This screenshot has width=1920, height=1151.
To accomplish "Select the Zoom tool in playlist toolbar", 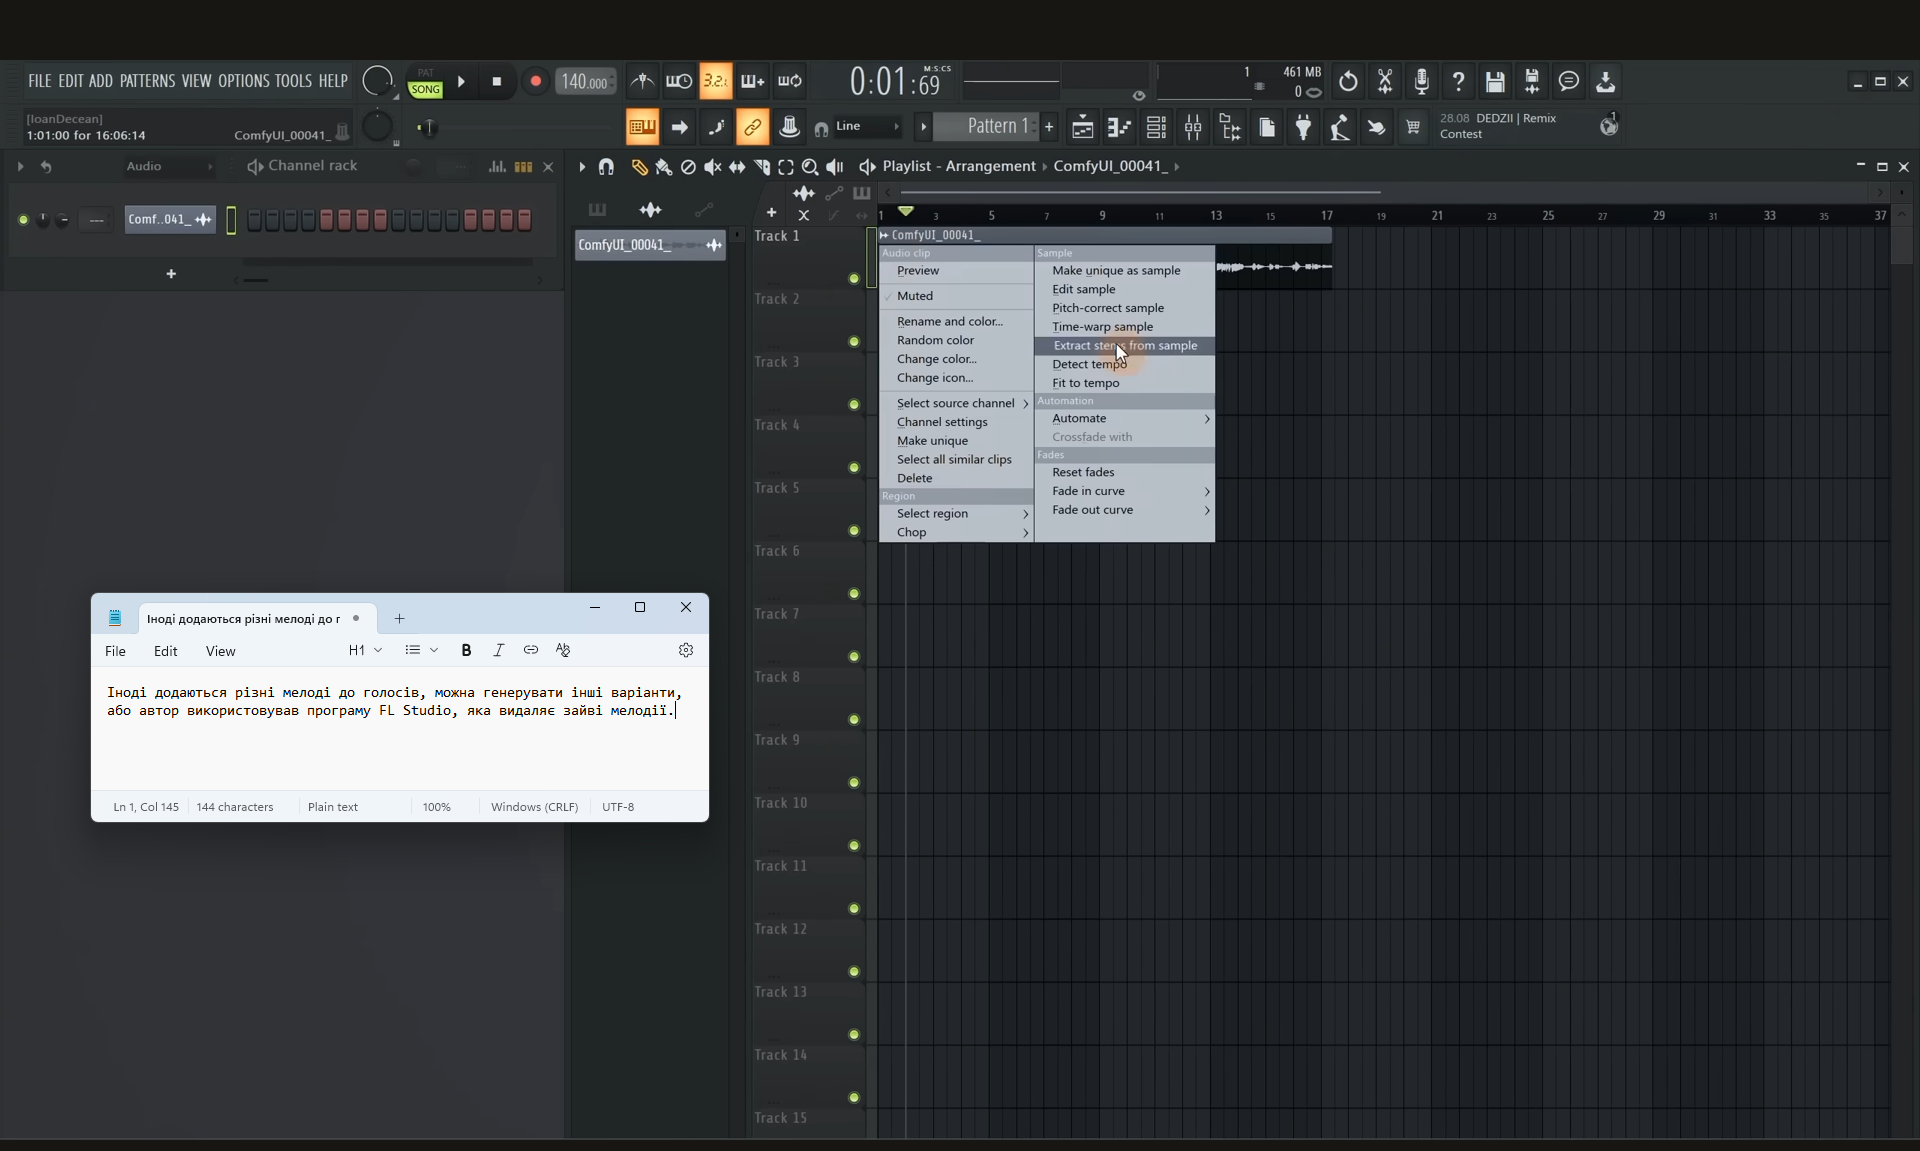I will 810,167.
